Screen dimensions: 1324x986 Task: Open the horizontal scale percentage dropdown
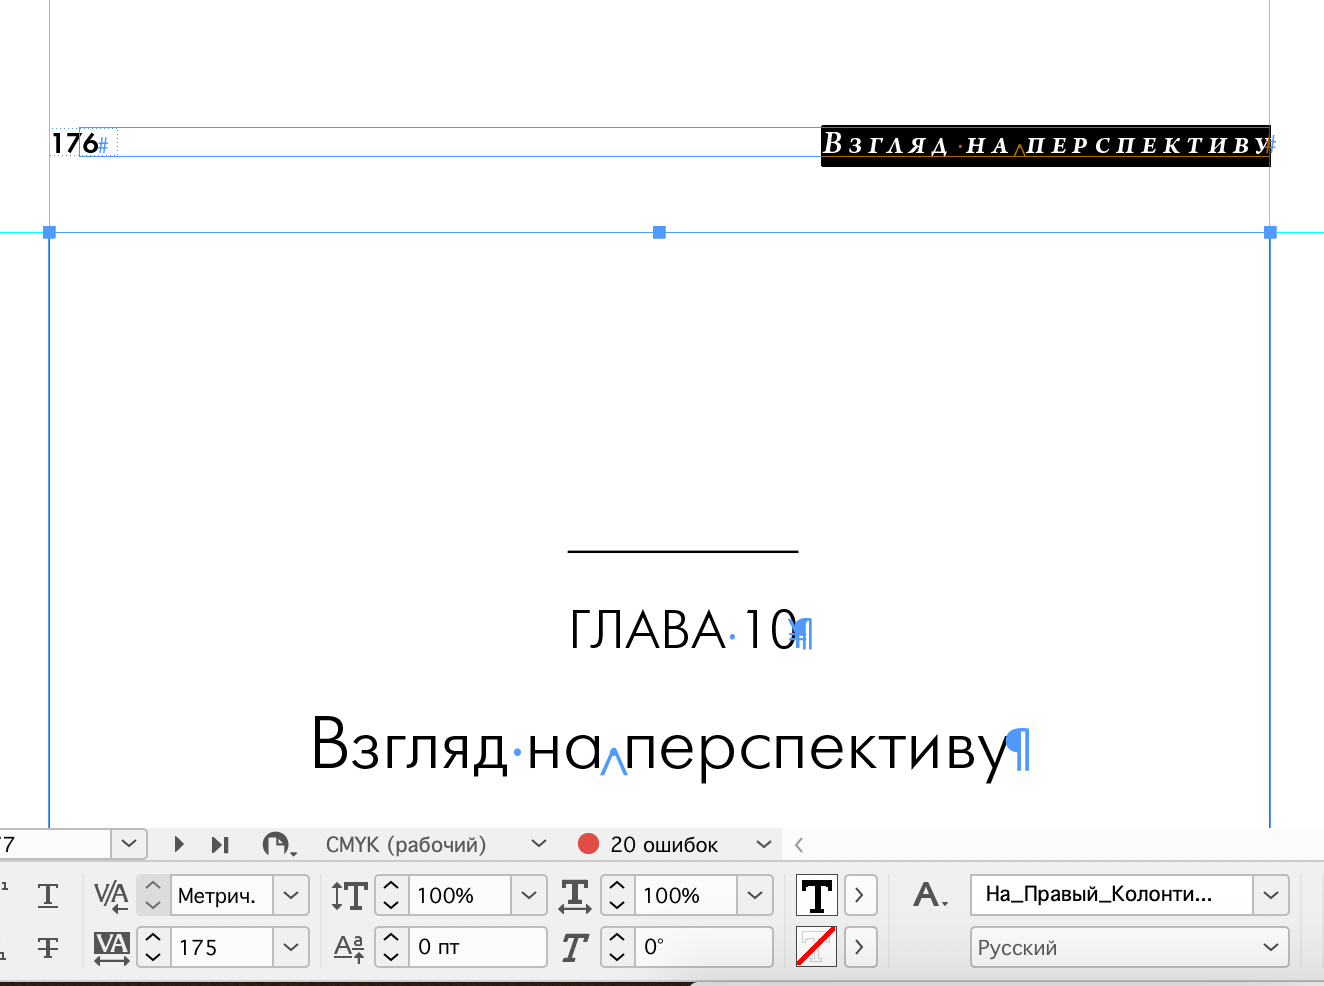pos(755,895)
